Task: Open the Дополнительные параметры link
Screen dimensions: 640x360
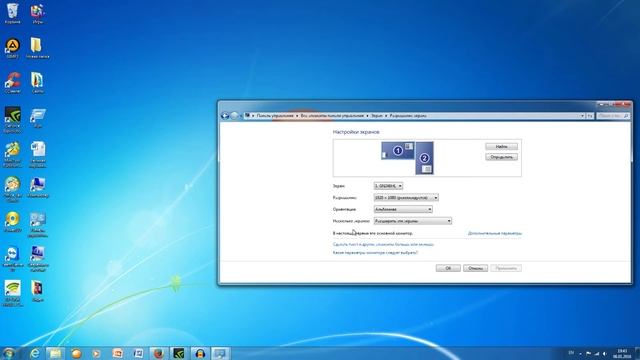Action: click(x=495, y=233)
